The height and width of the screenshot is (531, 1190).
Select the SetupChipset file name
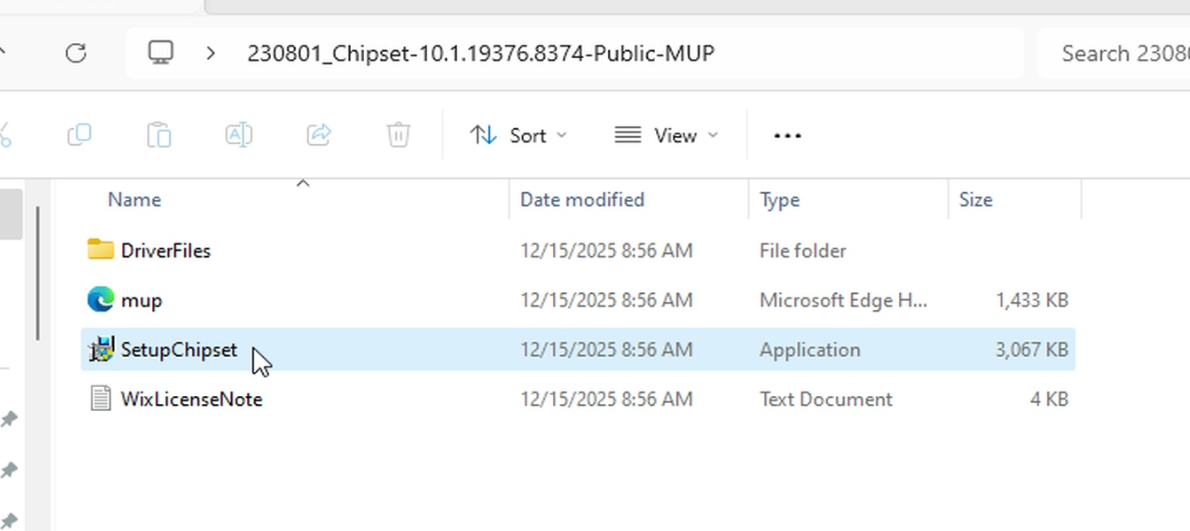tap(179, 350)
